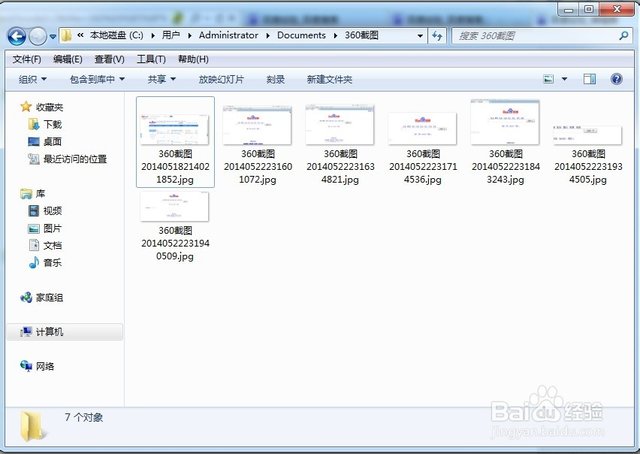Viewport: 640px width, 454px height.
Task: Click the computer icon beside 计算机
Action: 26,332
